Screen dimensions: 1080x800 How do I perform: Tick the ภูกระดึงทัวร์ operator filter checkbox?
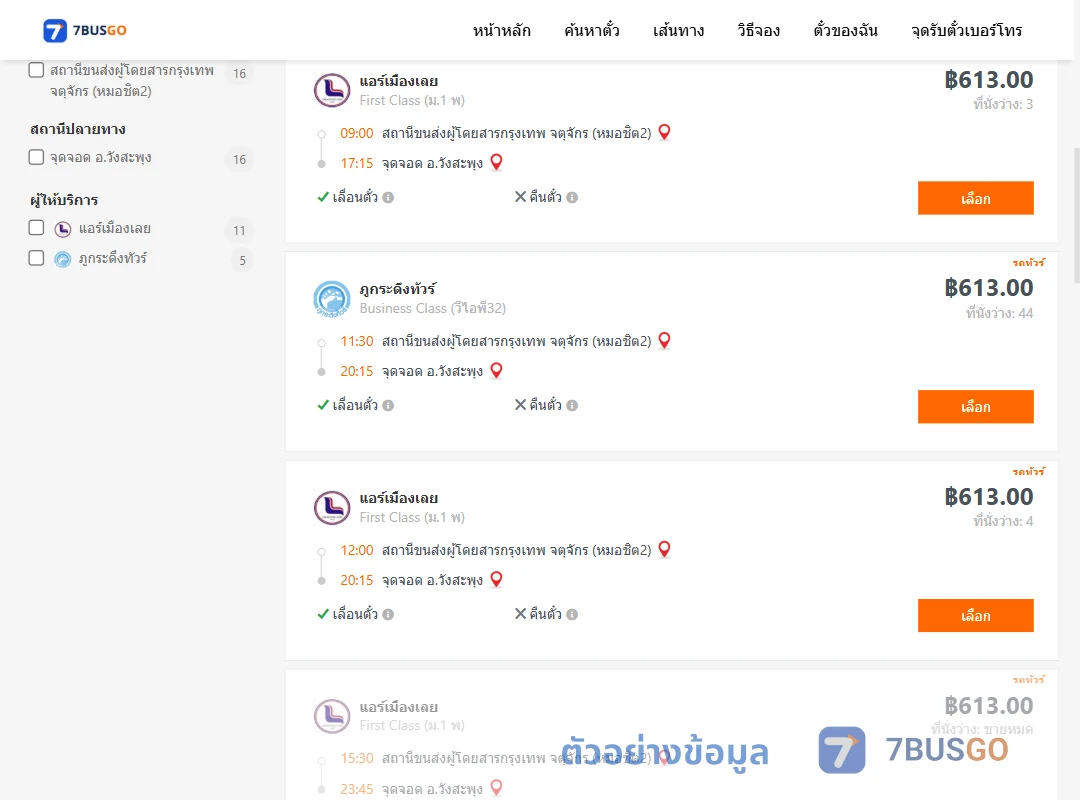(x=37, y=258)
